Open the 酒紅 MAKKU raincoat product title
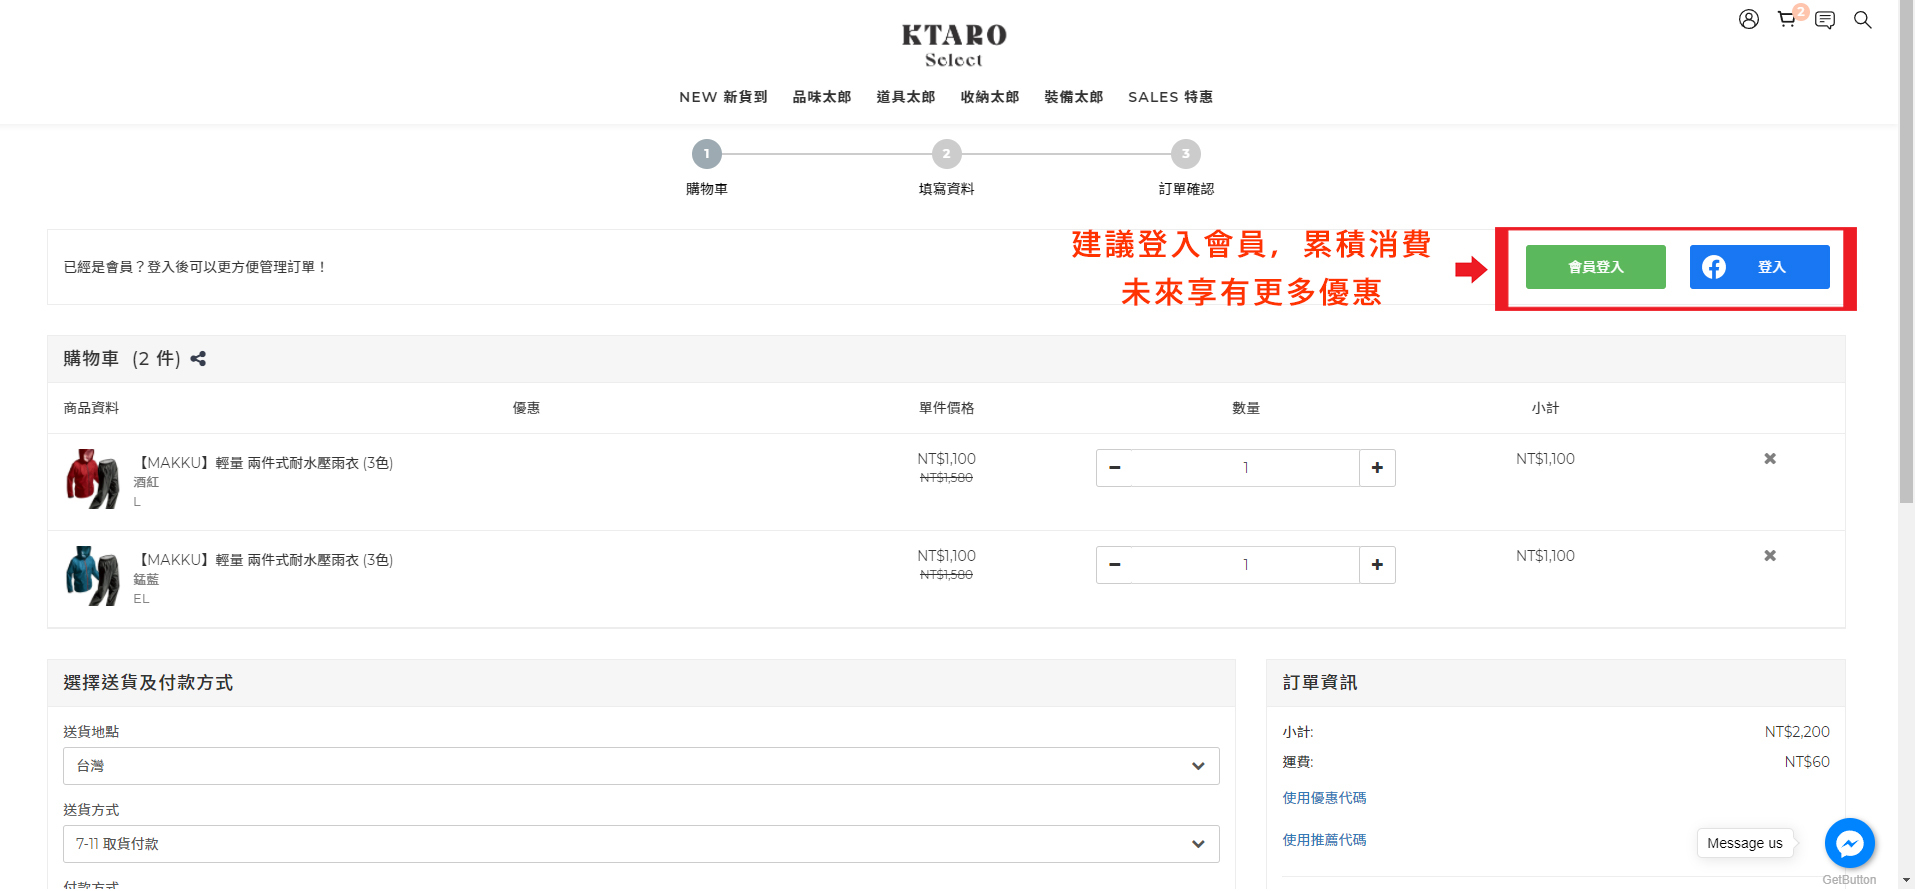1920x891 pixels. (x=263, y=463)
